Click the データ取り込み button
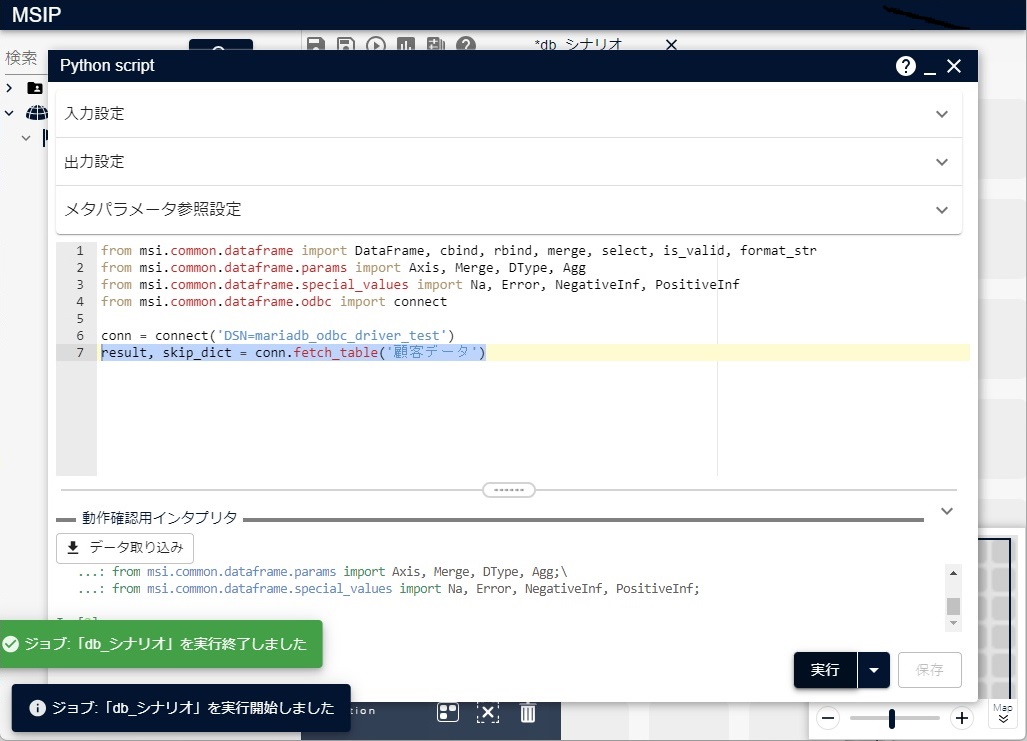Image resolution: width=1027 pixels, height=741 pixels. 125,548
